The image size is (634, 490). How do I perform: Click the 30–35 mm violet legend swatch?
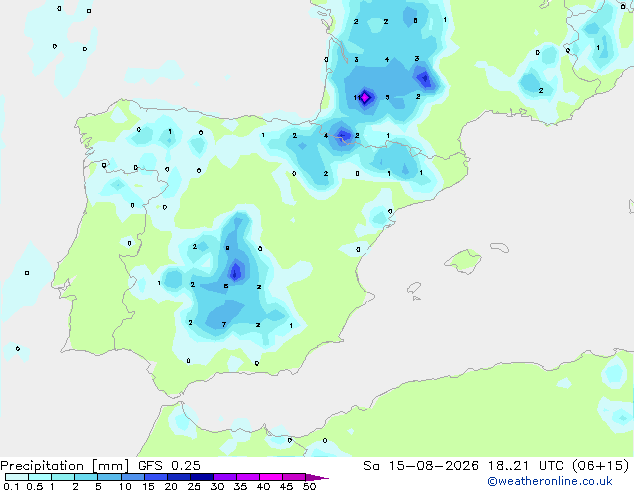coord(224,477)
